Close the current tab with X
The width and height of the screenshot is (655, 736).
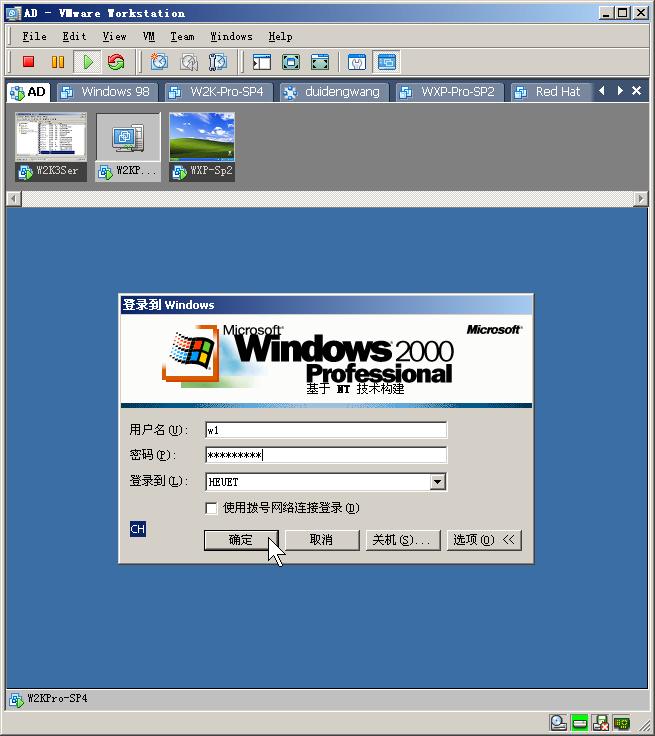click(637, 91)
